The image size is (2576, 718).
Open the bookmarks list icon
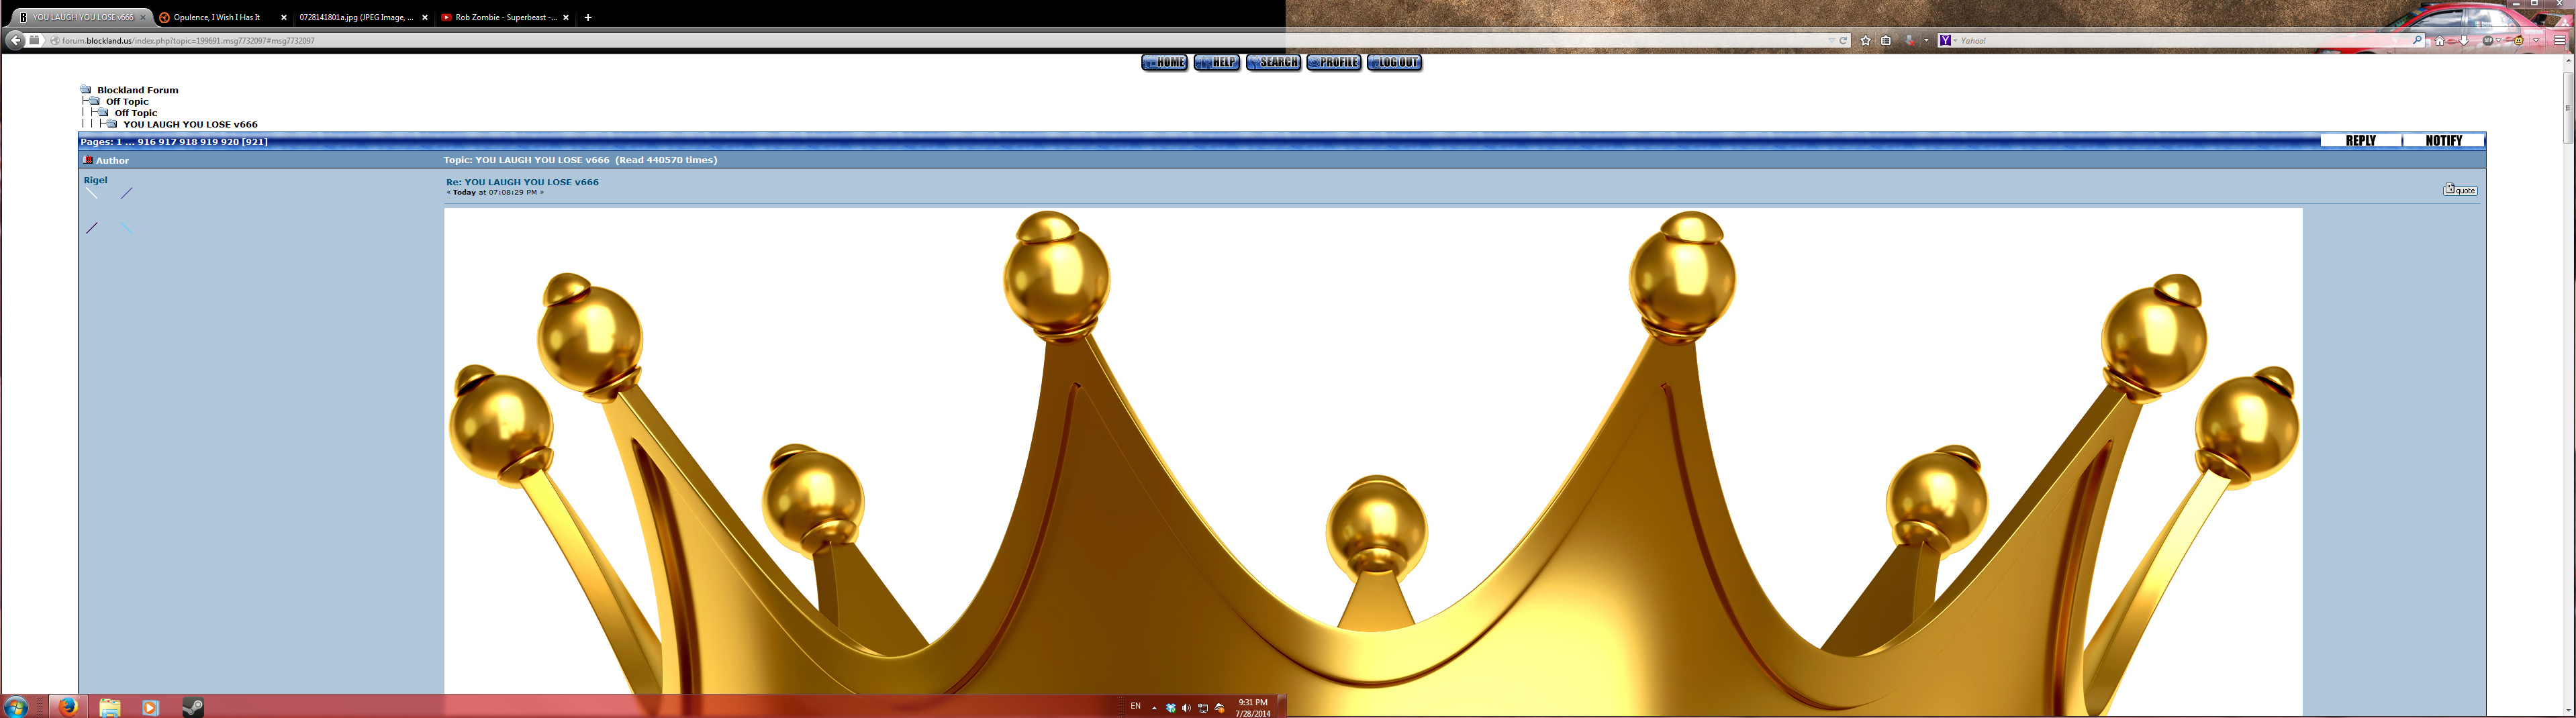[1886, 41]
